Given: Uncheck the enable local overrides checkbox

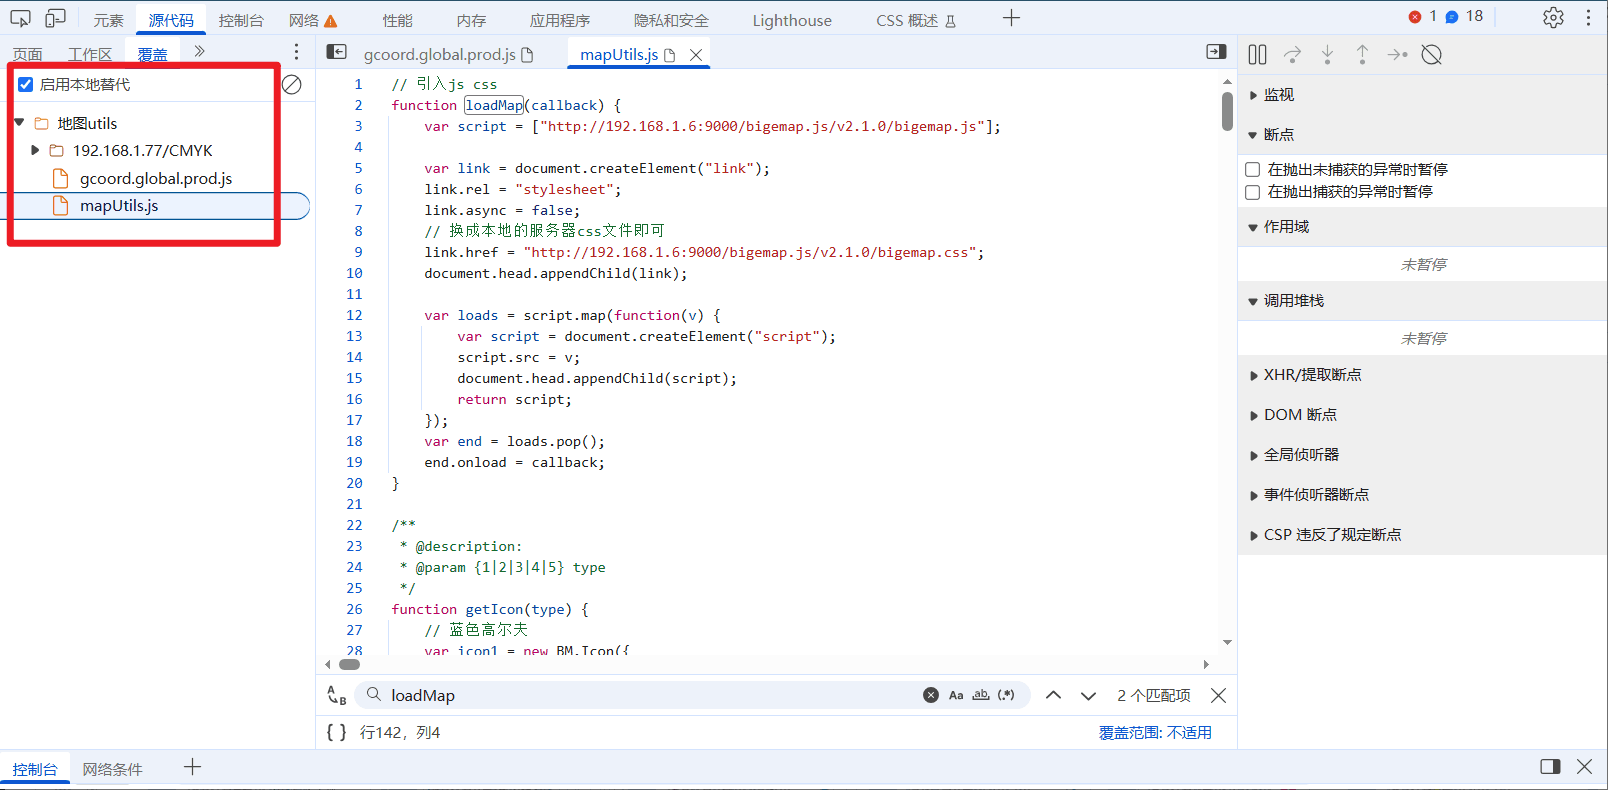Looking at the screenshot, I should (26, 85).
